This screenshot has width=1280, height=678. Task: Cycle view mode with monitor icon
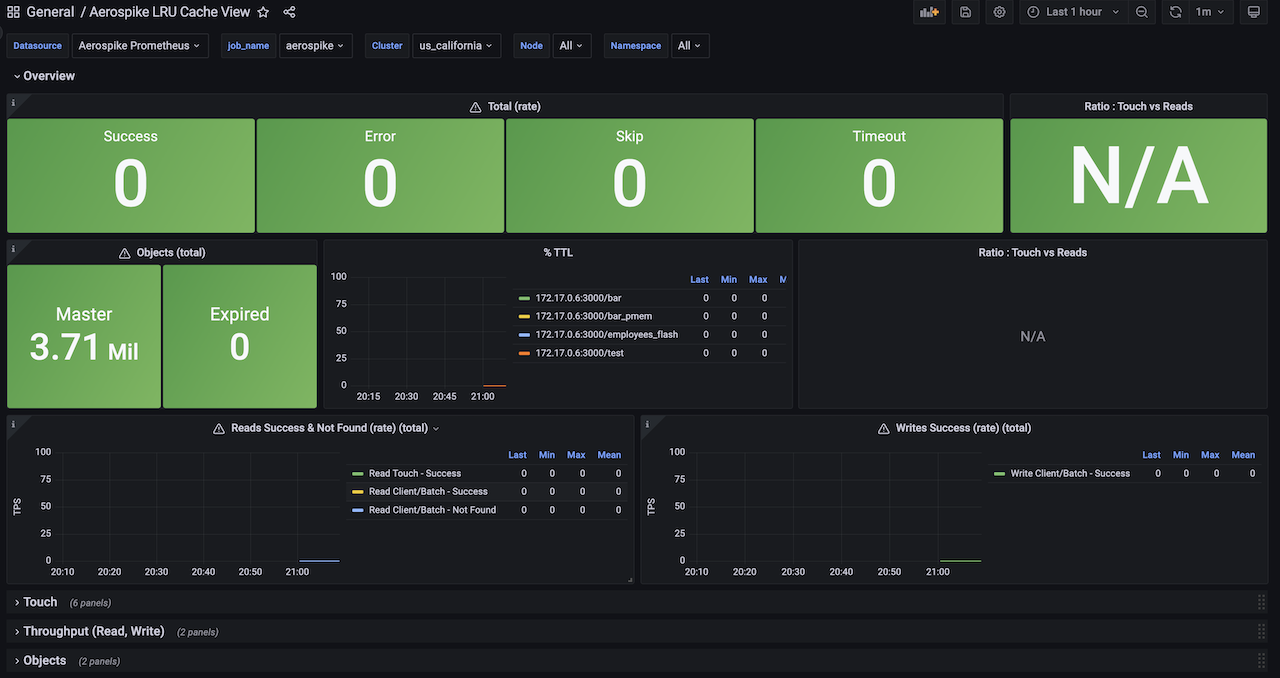1254,12
